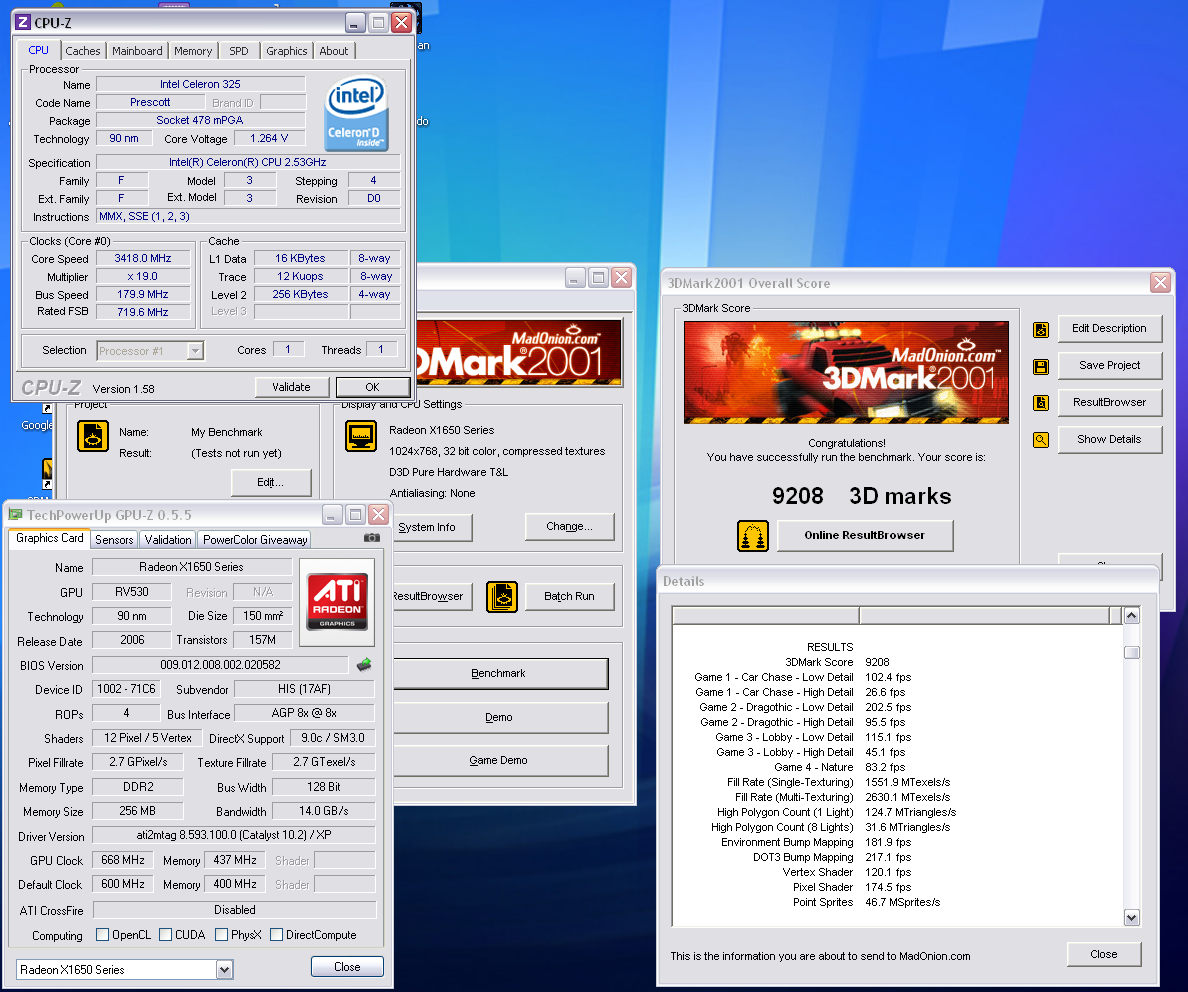Click the Project icon in 3DMark2001
1188x992 pixels.
(93, 436)
